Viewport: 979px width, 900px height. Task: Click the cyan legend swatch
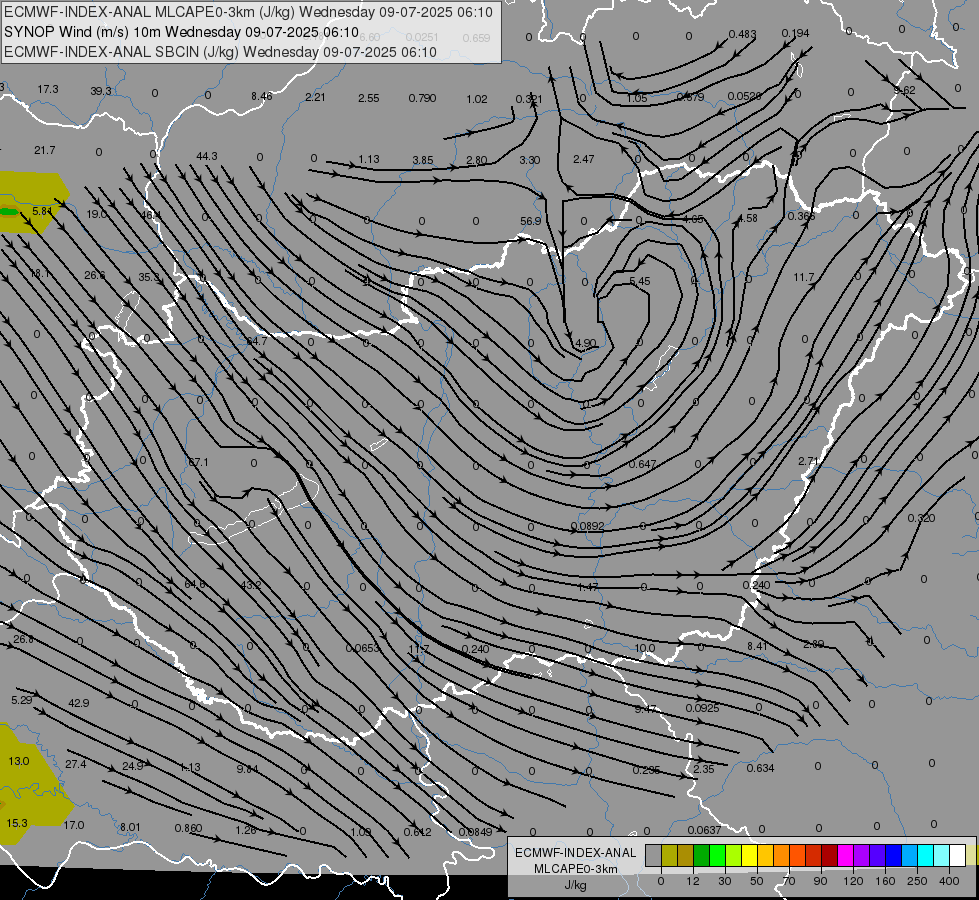925,856
